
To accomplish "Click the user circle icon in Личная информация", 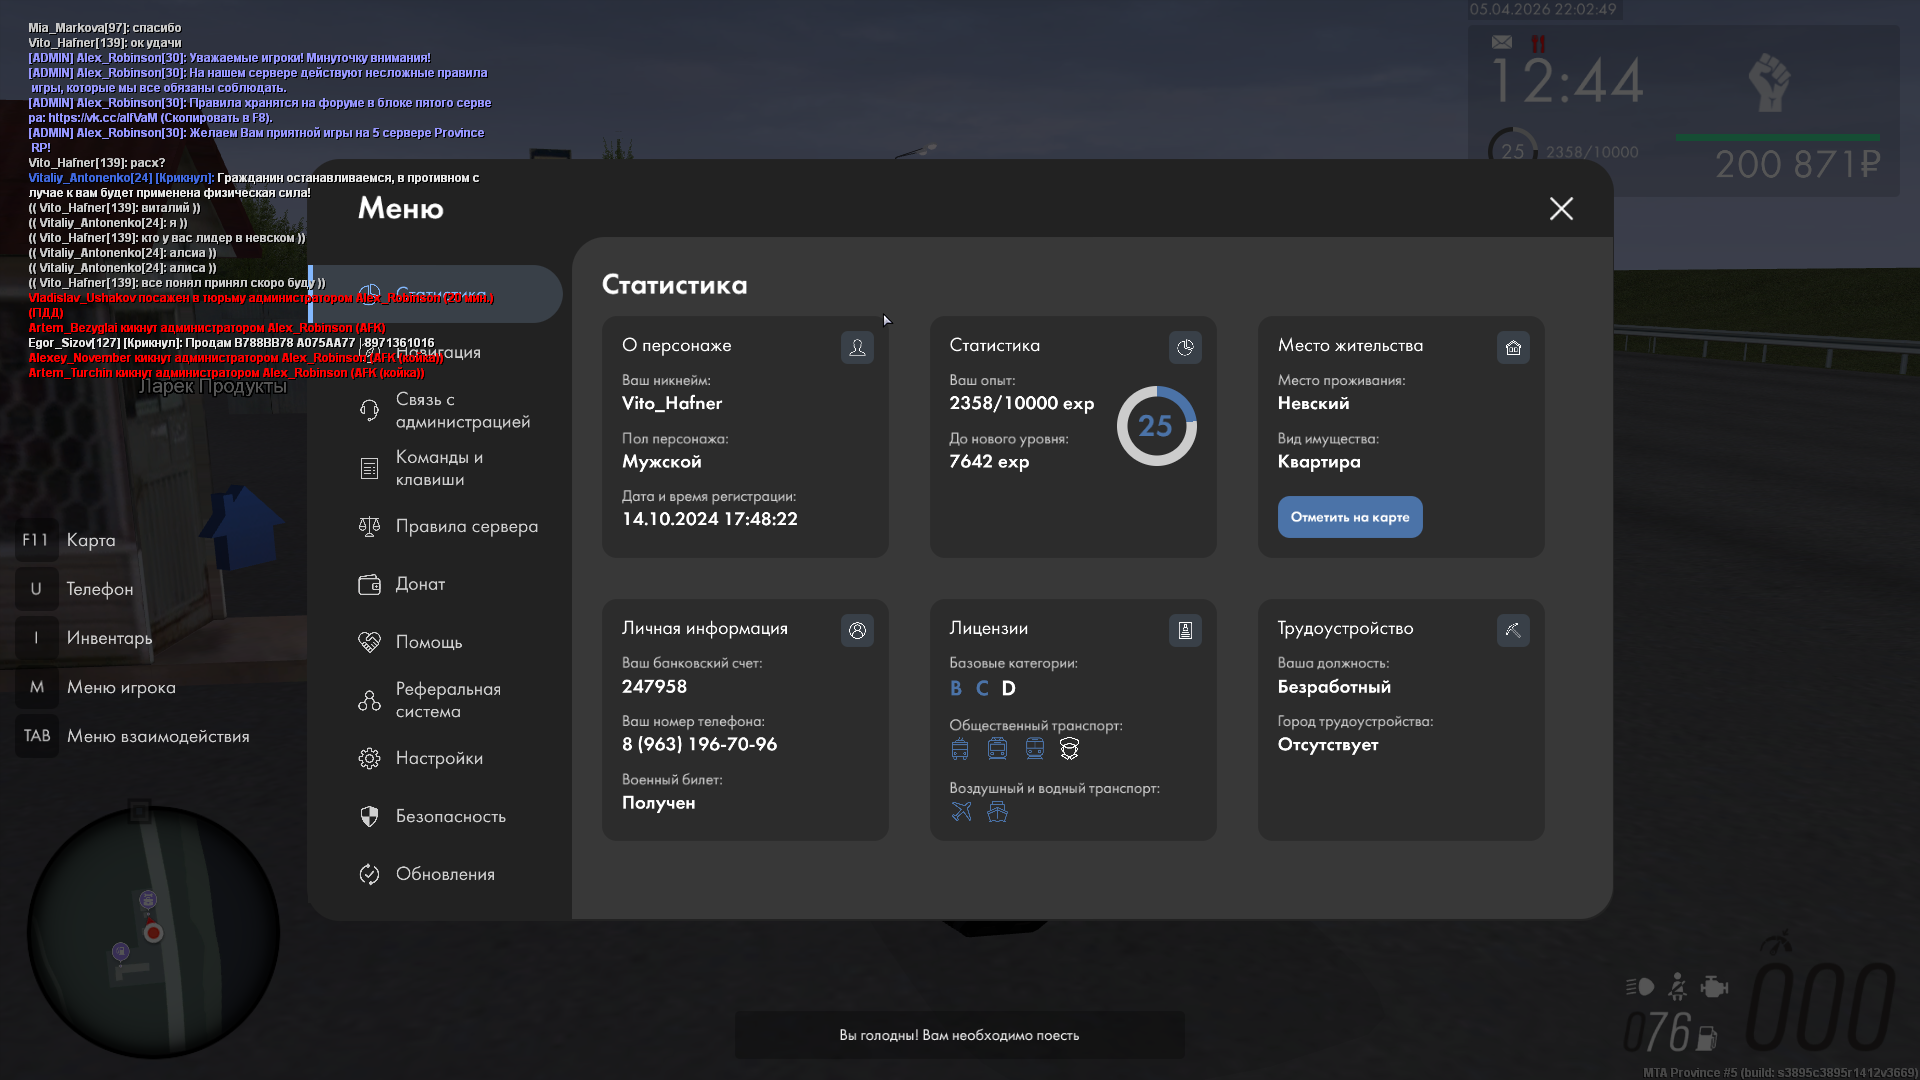I will [x=857, y=630].
